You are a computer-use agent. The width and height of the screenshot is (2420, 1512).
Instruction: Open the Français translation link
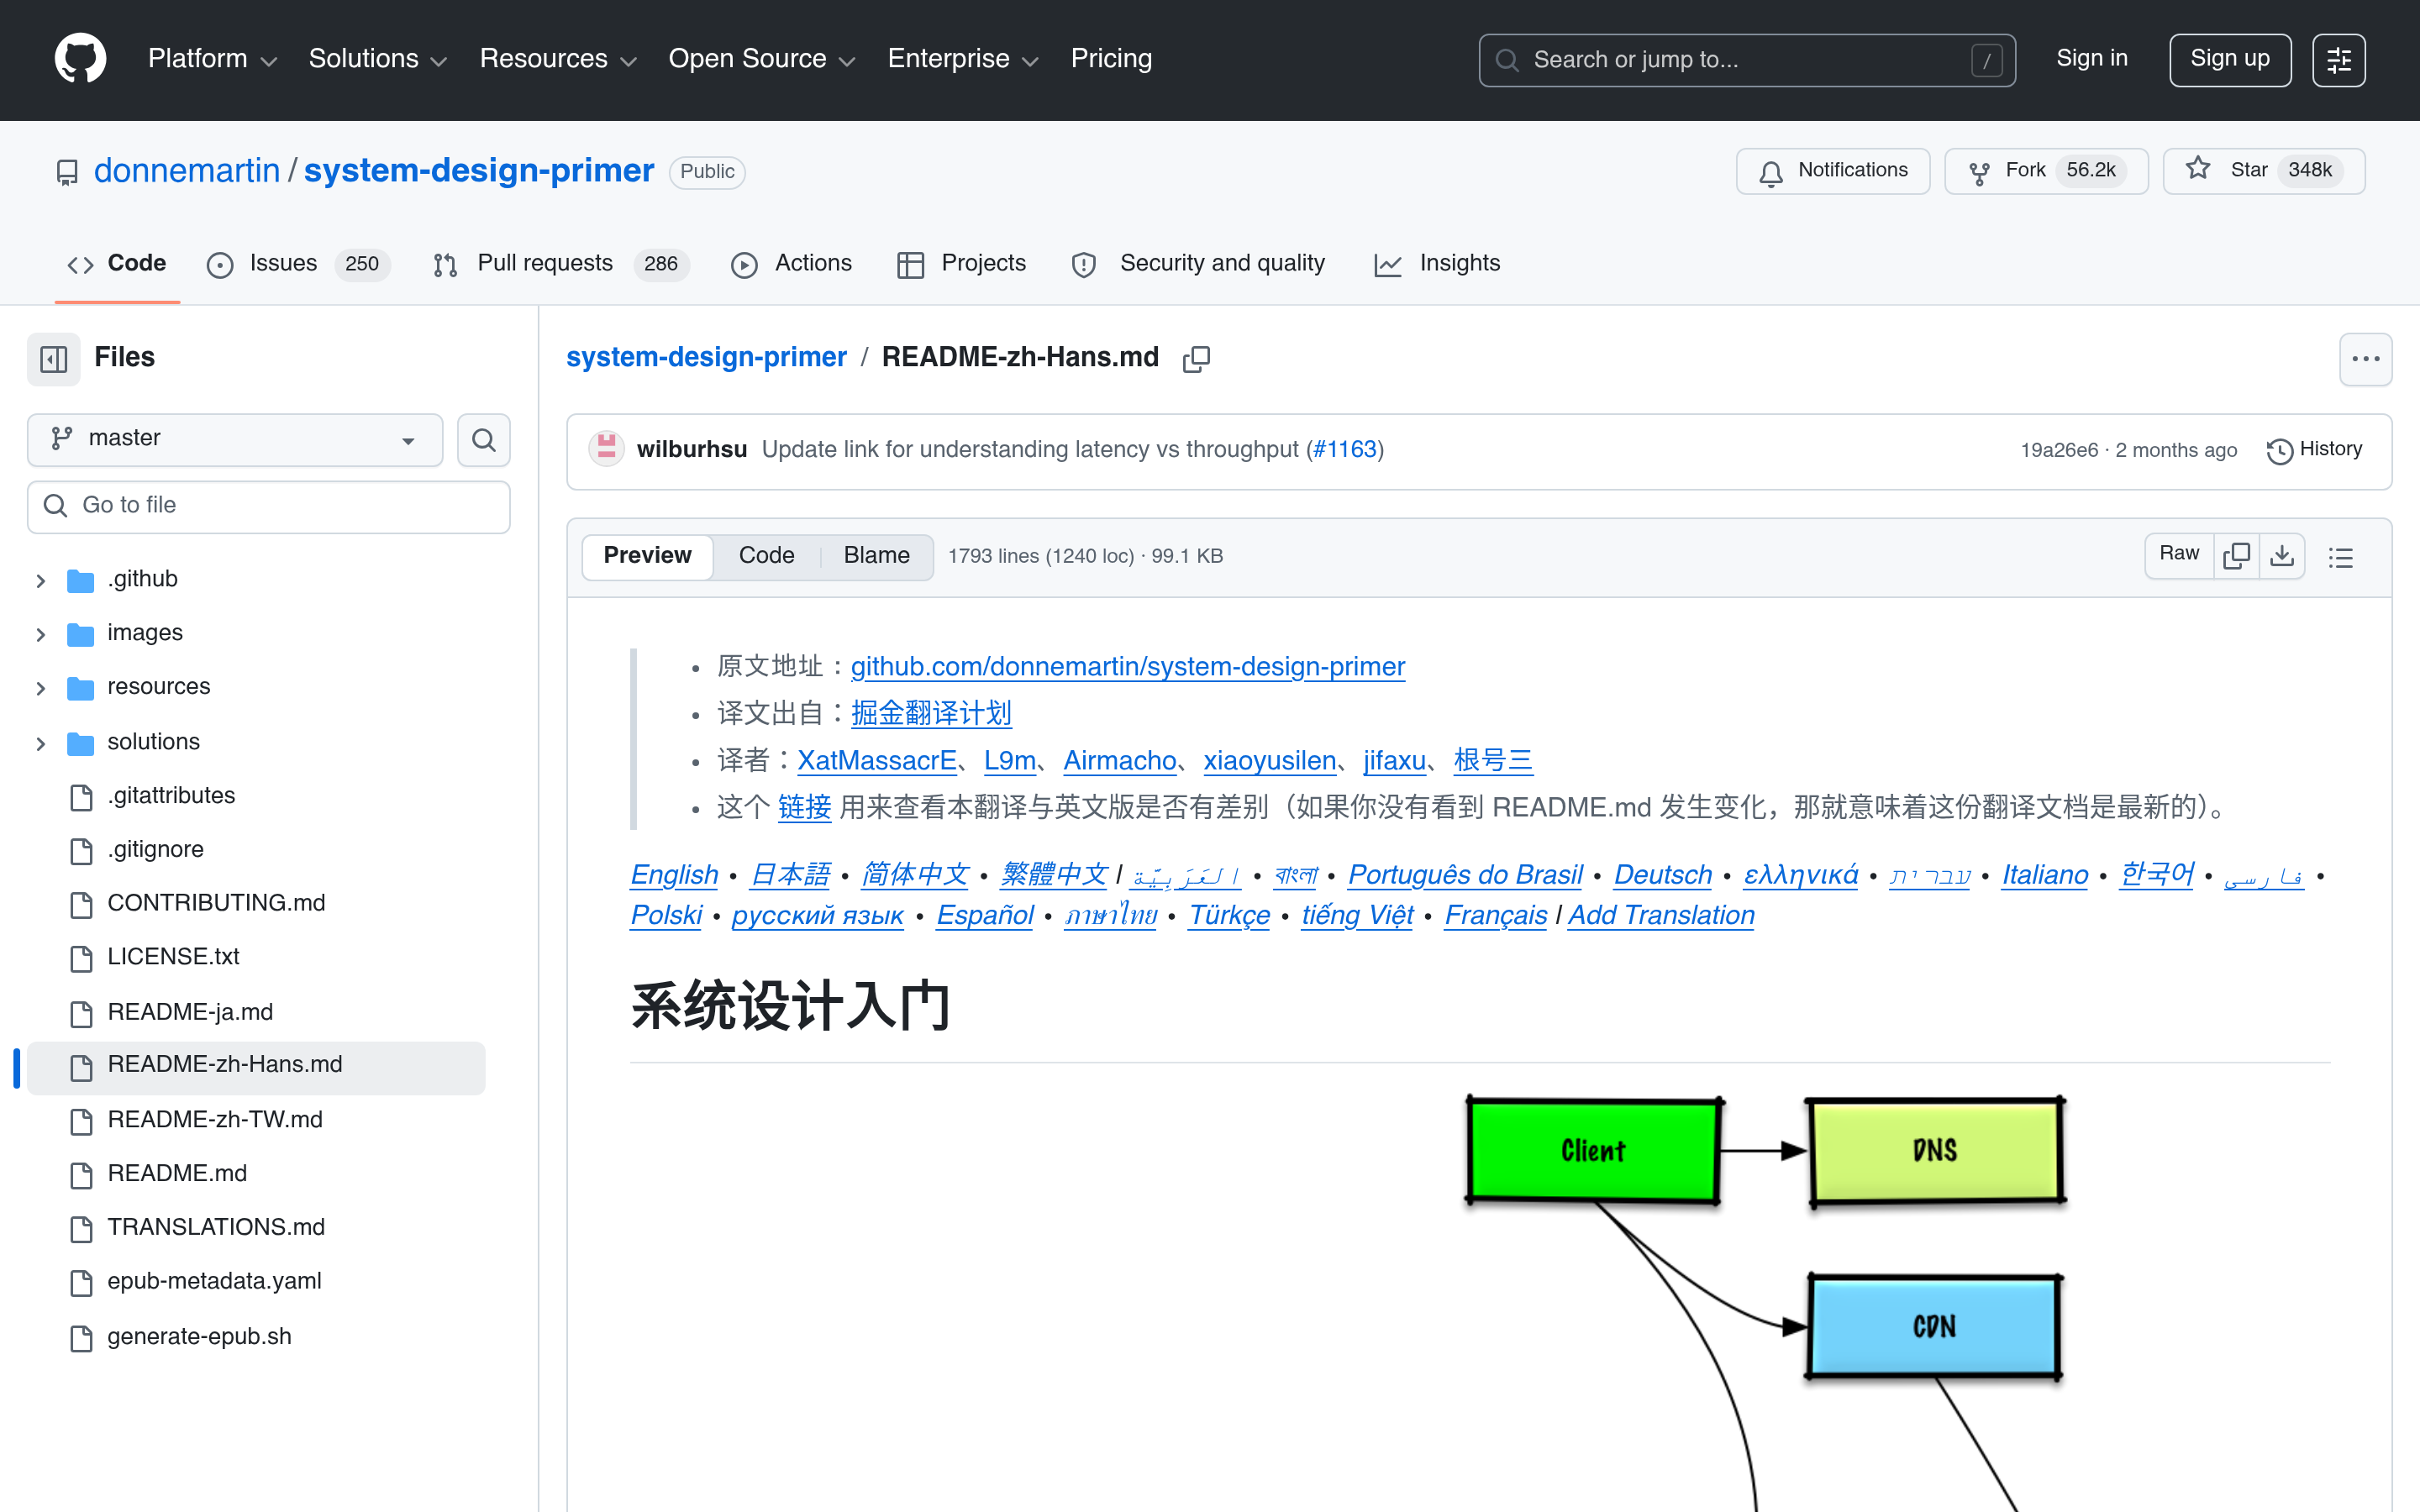tap(1495, 916)
